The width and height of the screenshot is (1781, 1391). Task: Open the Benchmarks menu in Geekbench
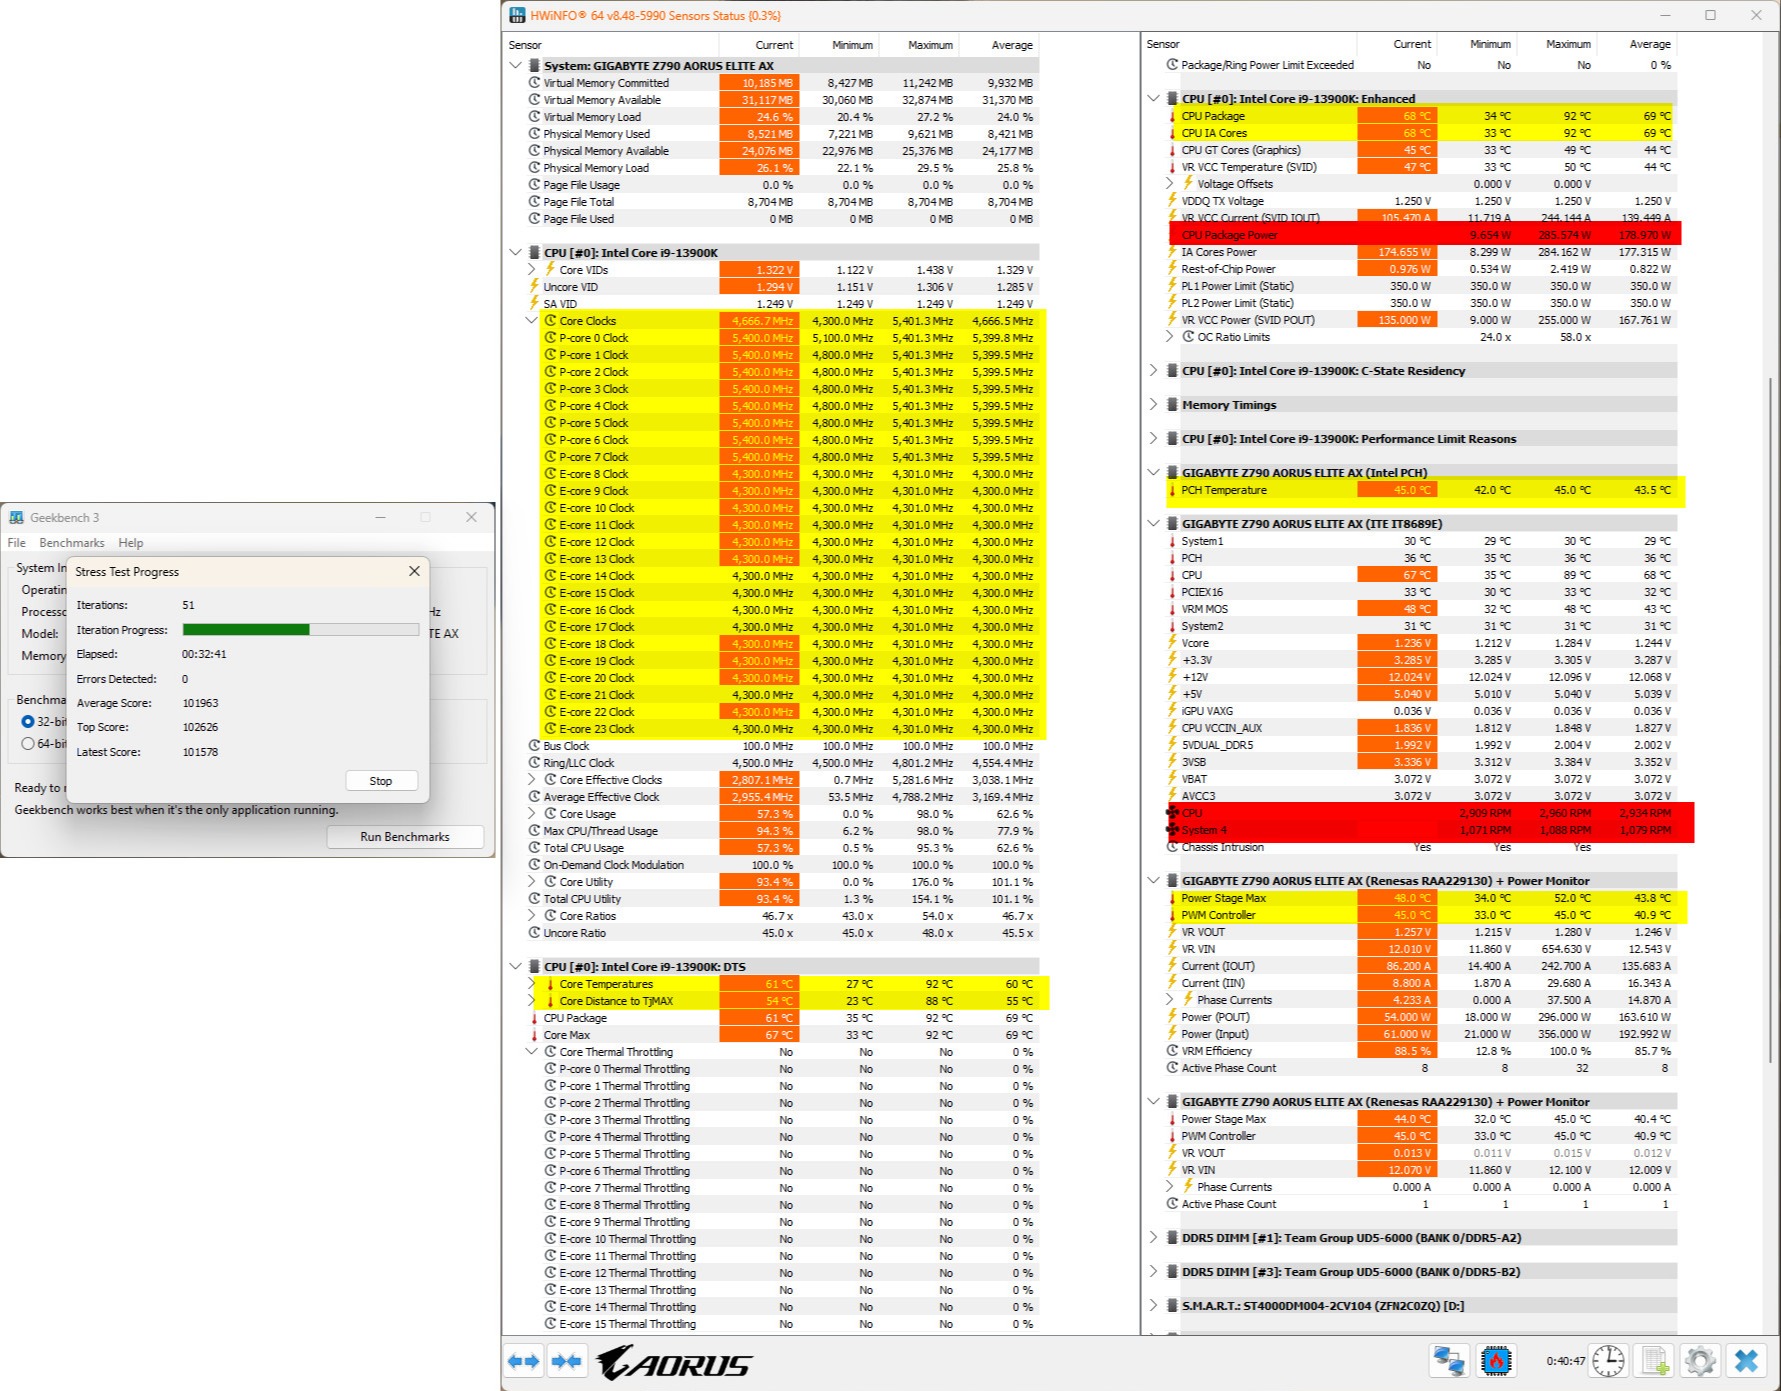(x=72, y=543)
